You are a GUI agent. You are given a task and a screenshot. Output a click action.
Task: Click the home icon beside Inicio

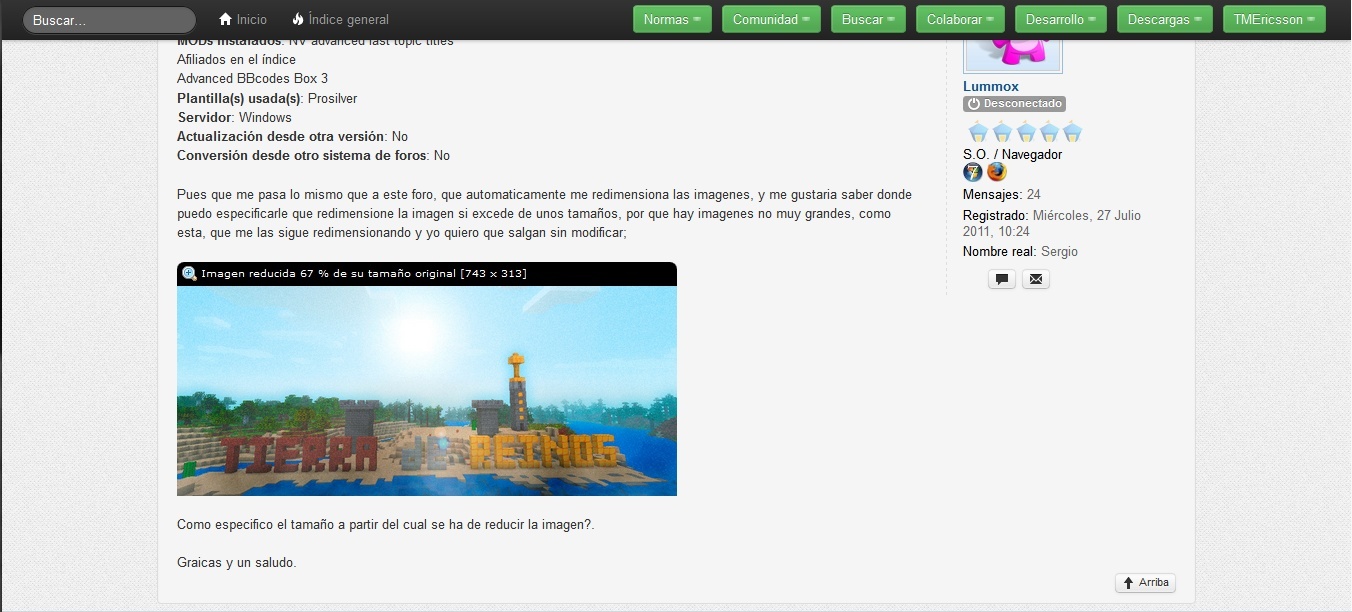pos(225,19)
